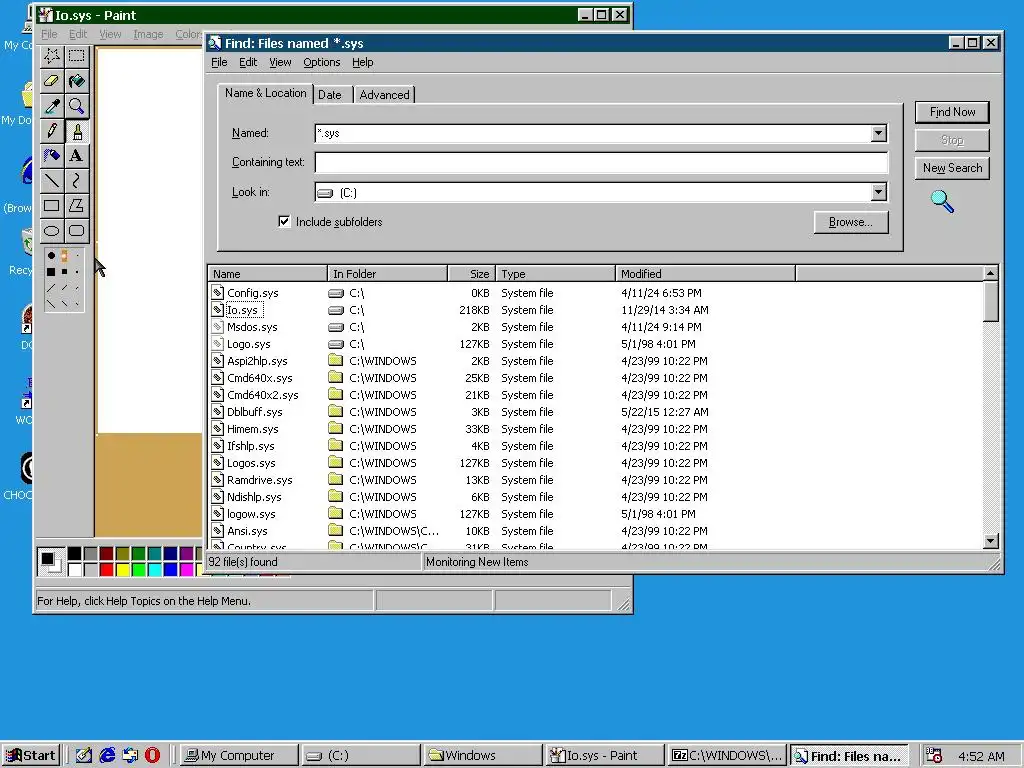1024x768 pixels.
Task: Open the Options menu in Find window
Action: pos(321,62)
